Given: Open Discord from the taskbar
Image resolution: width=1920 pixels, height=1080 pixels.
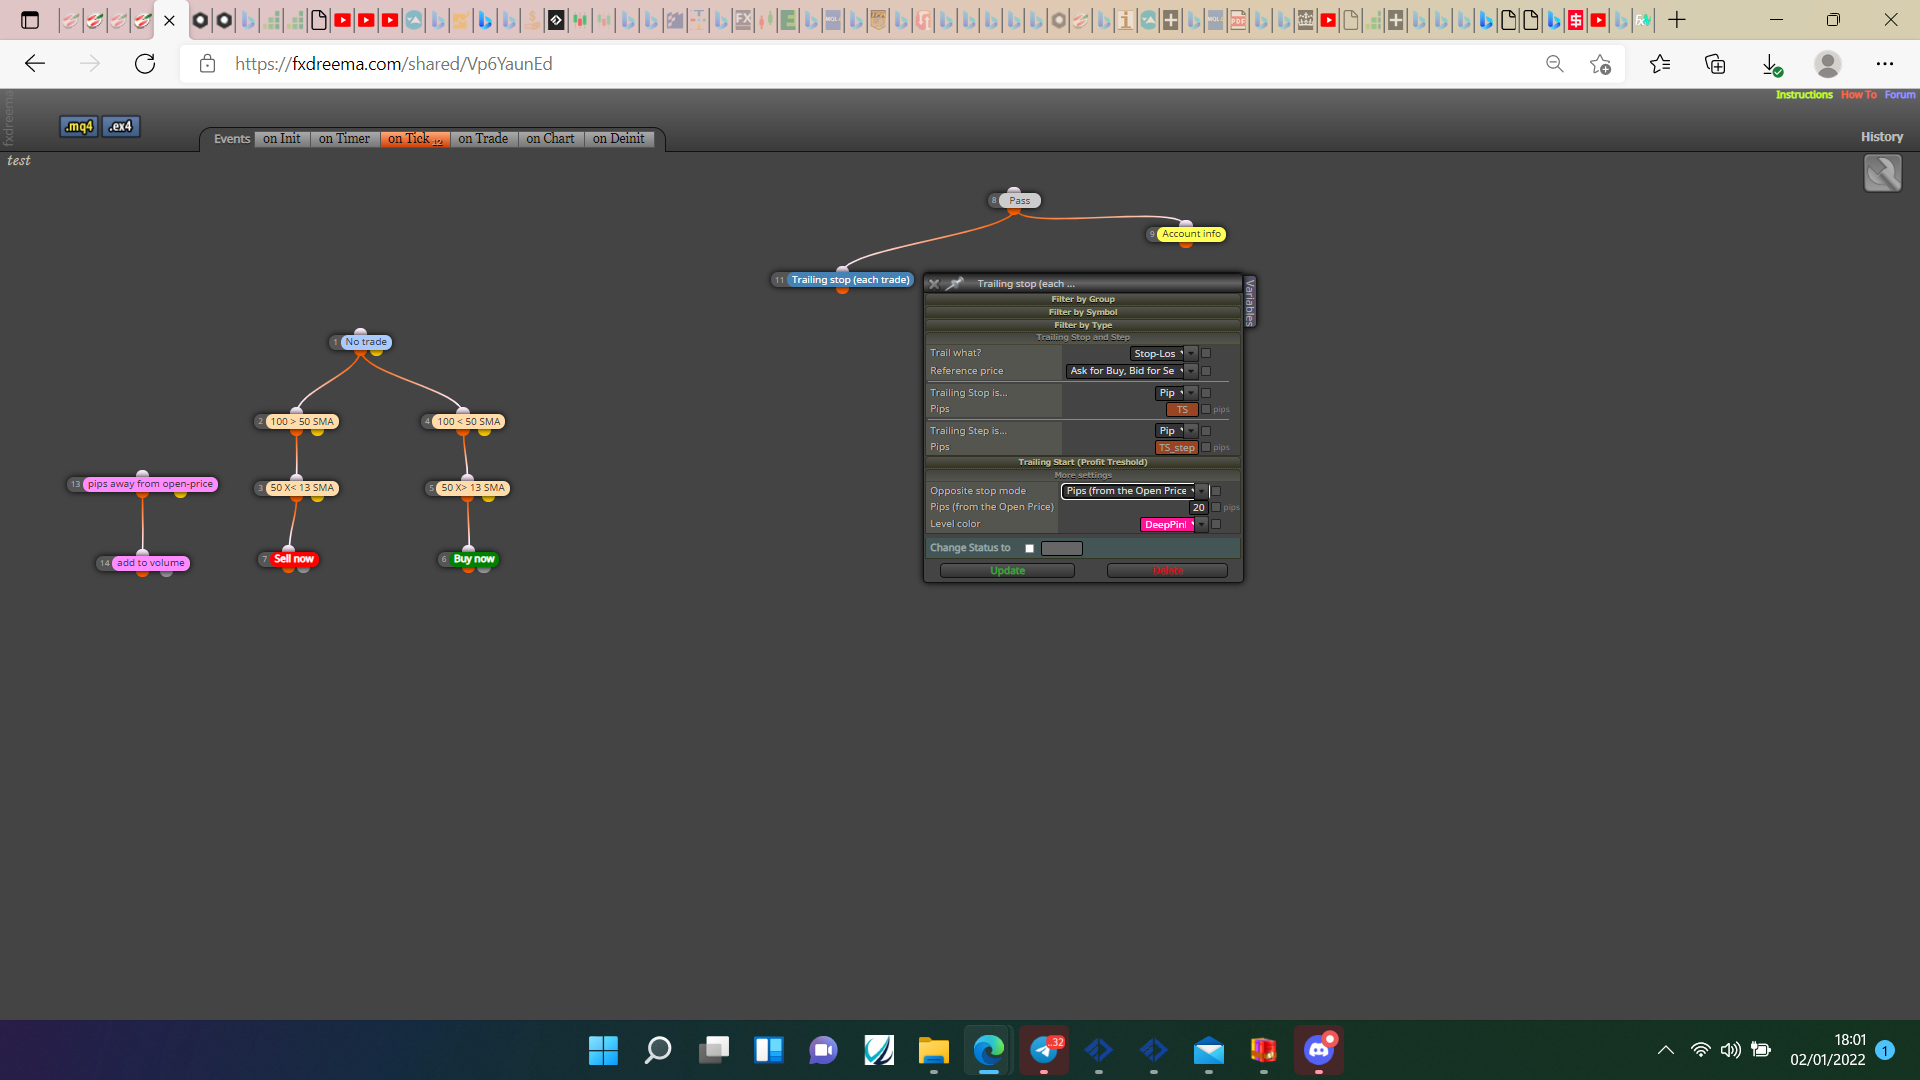Looking at the screenshot, I should pyautogui.click(x=1319, y=1050).
